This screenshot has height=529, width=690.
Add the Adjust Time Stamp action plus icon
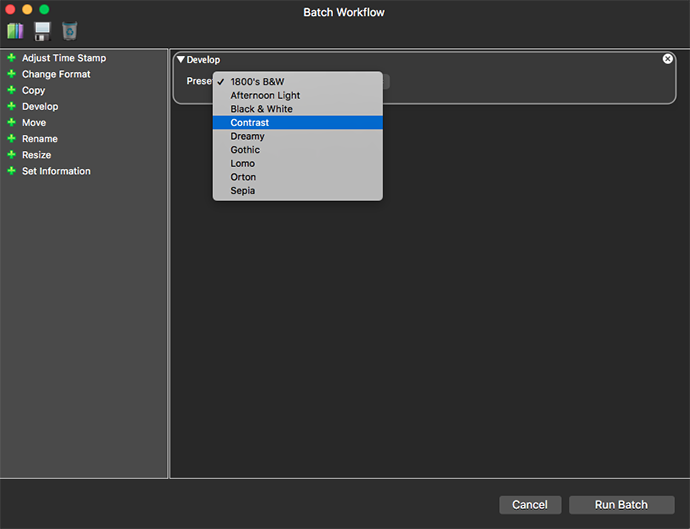point(11,58)
